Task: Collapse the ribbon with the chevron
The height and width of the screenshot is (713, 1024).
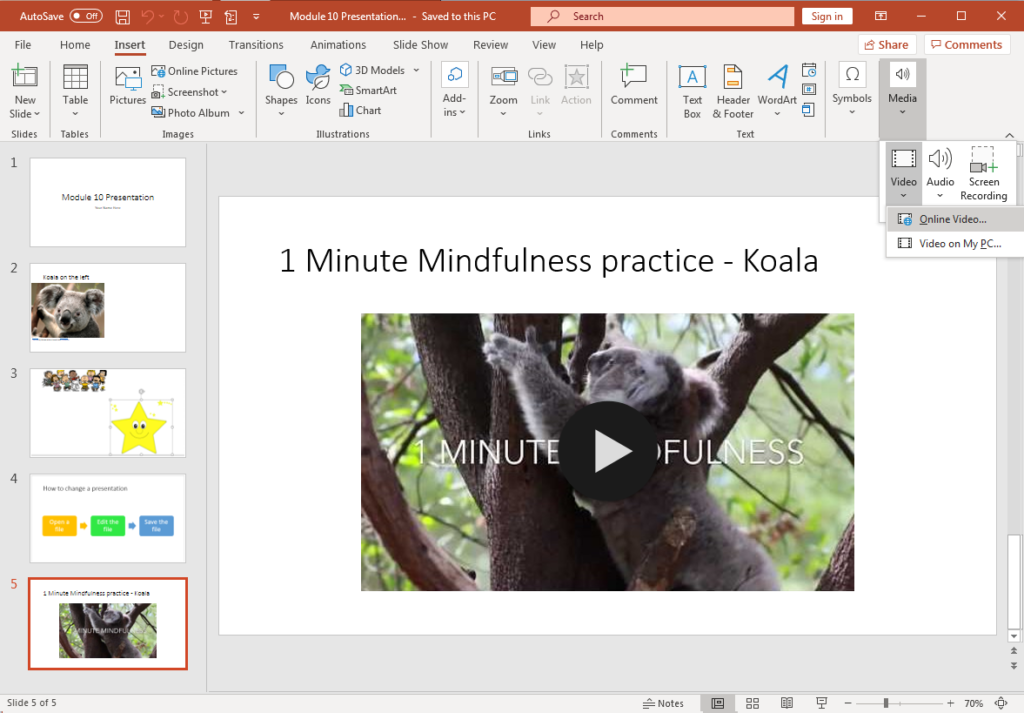Action: click(1009, 135)
